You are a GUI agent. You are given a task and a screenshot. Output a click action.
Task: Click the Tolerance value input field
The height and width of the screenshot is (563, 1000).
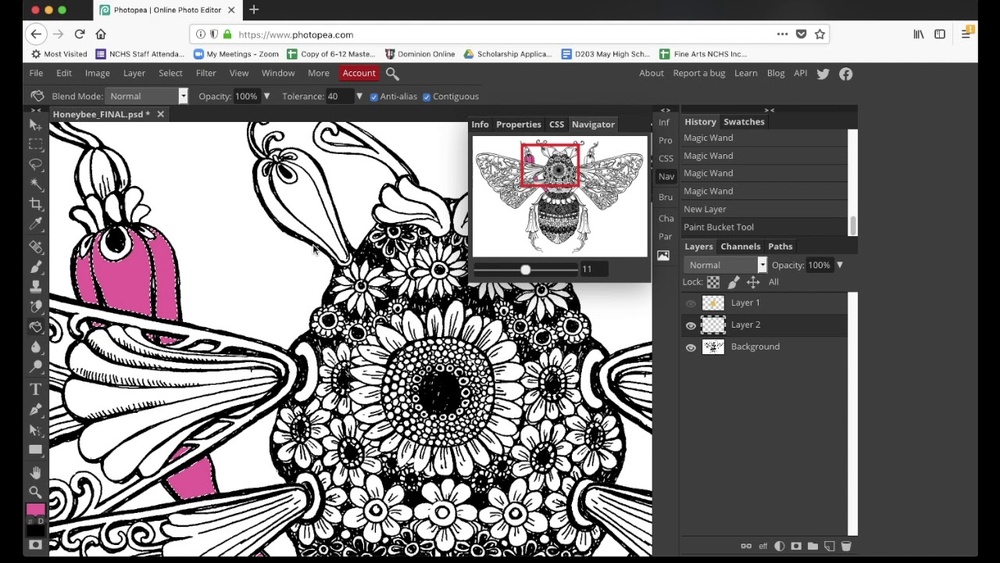339,96
